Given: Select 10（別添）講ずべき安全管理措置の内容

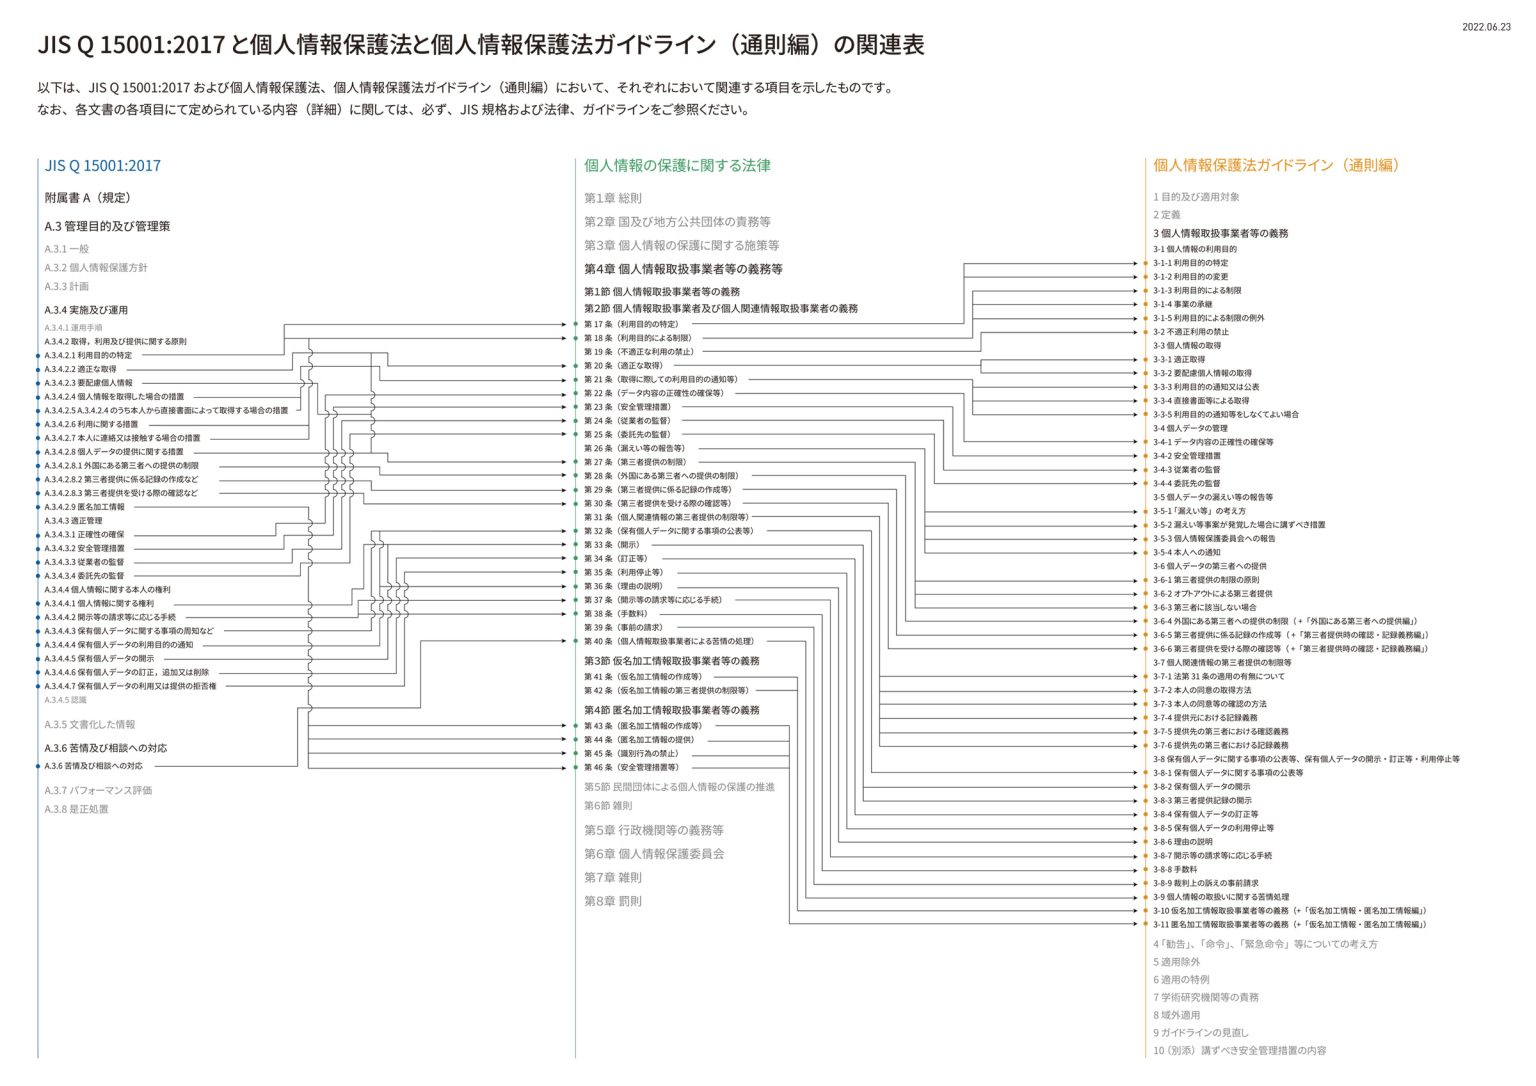Looking at the screenshot, I should [x=1238, y=1050].
